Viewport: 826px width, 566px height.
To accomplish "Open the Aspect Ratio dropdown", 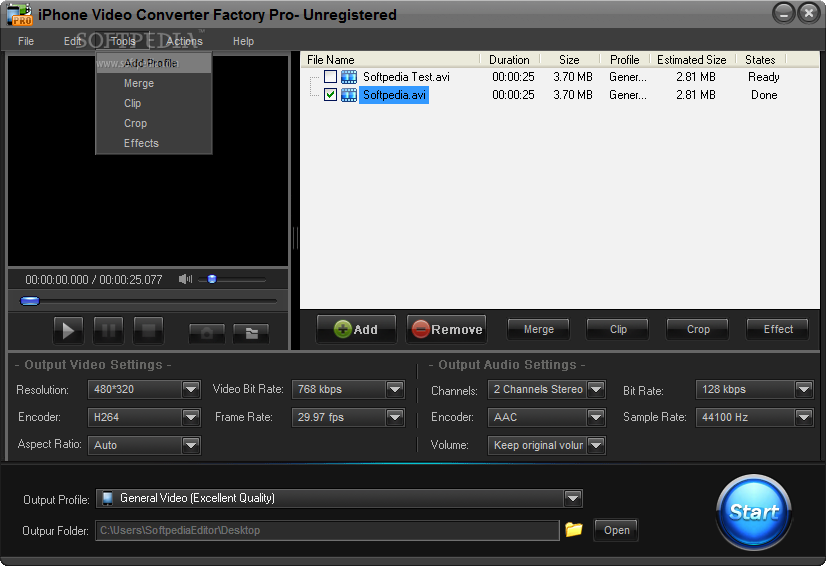I will (191, 445).
